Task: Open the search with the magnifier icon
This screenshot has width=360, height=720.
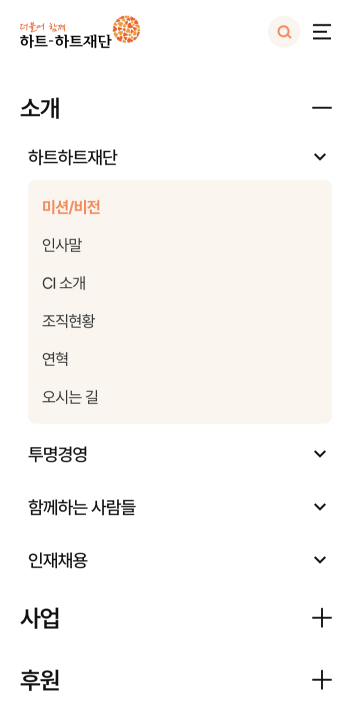Action: pyautogui.click(x=284, y=32)
